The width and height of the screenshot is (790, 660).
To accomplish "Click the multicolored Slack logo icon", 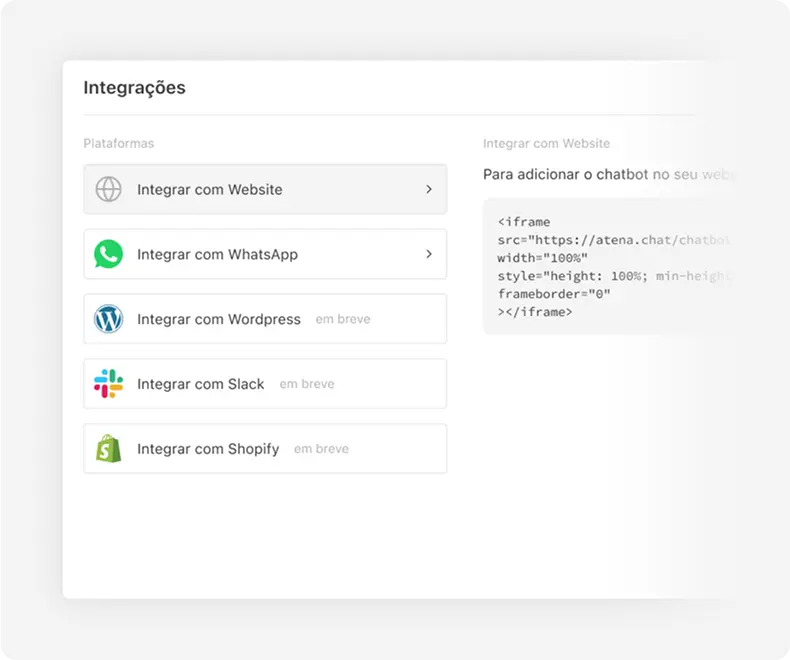I will pos(108,384).
